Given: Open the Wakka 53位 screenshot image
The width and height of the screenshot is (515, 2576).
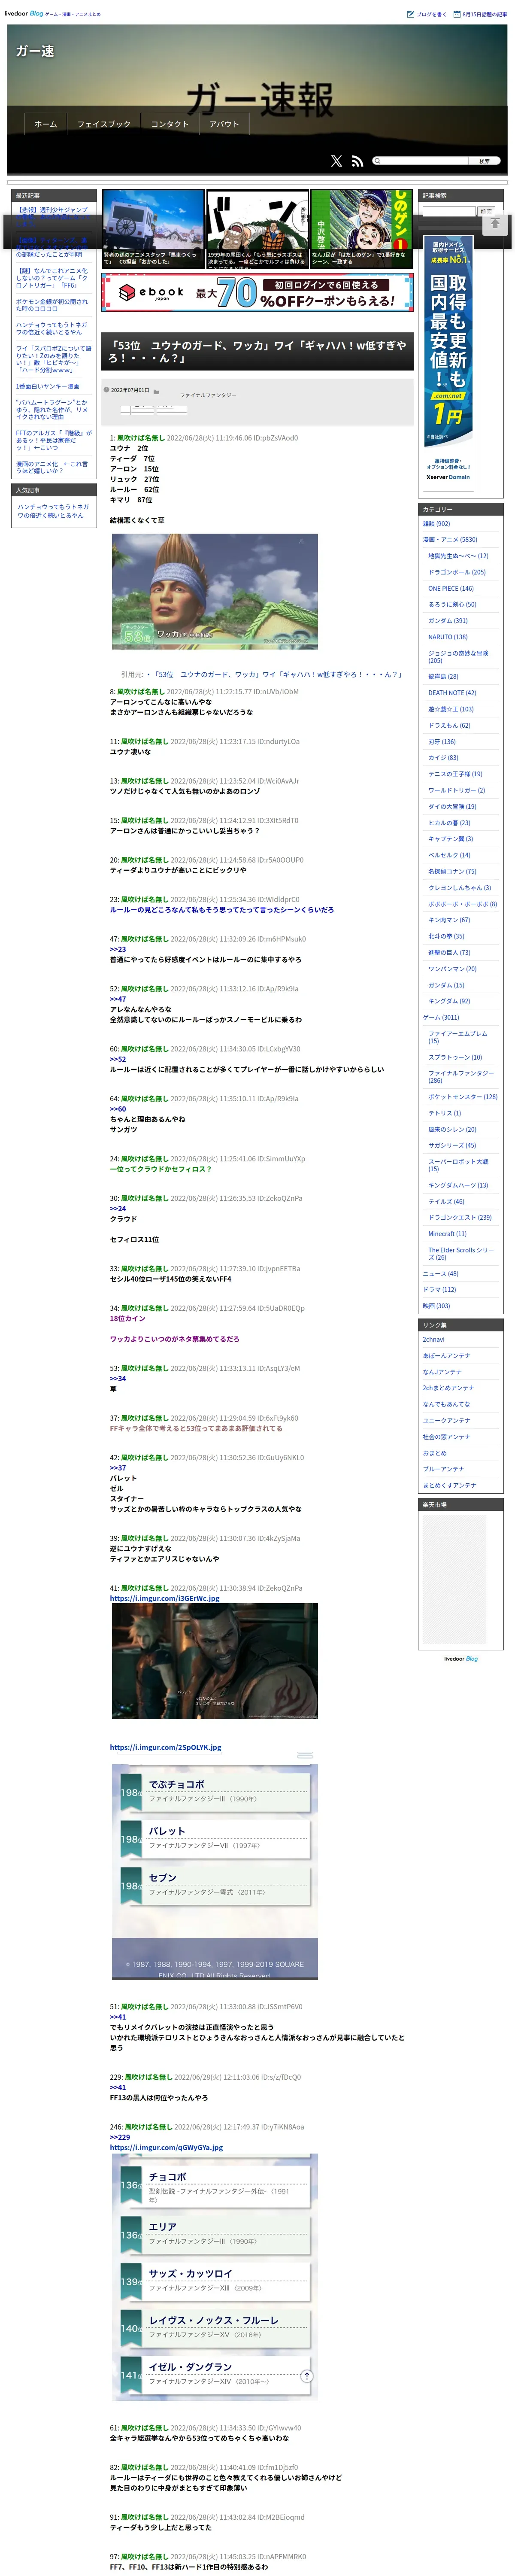Looking at the screenshot, I should point(215,591).
